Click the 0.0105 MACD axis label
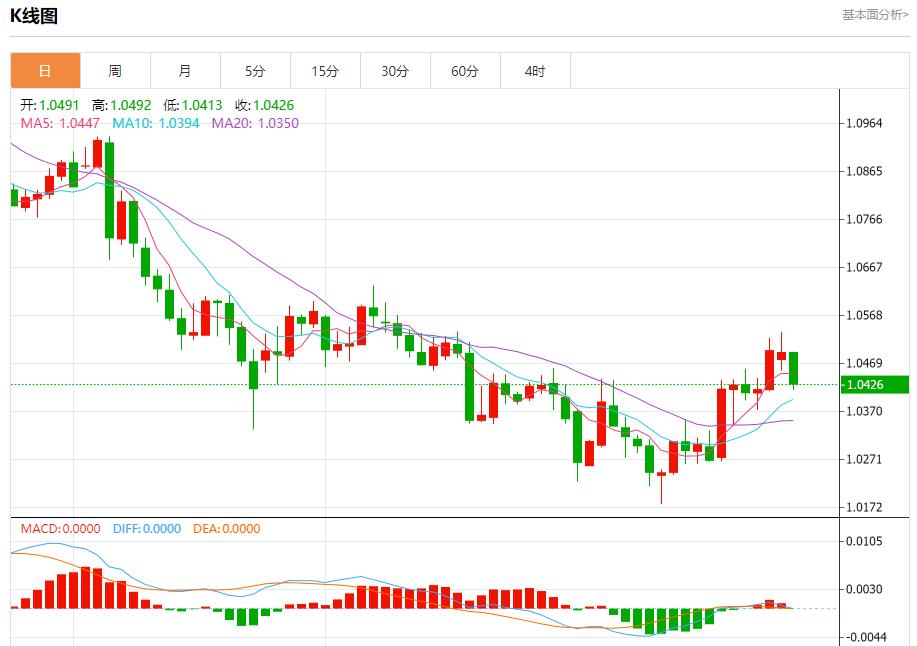 [x=864, y=542]
